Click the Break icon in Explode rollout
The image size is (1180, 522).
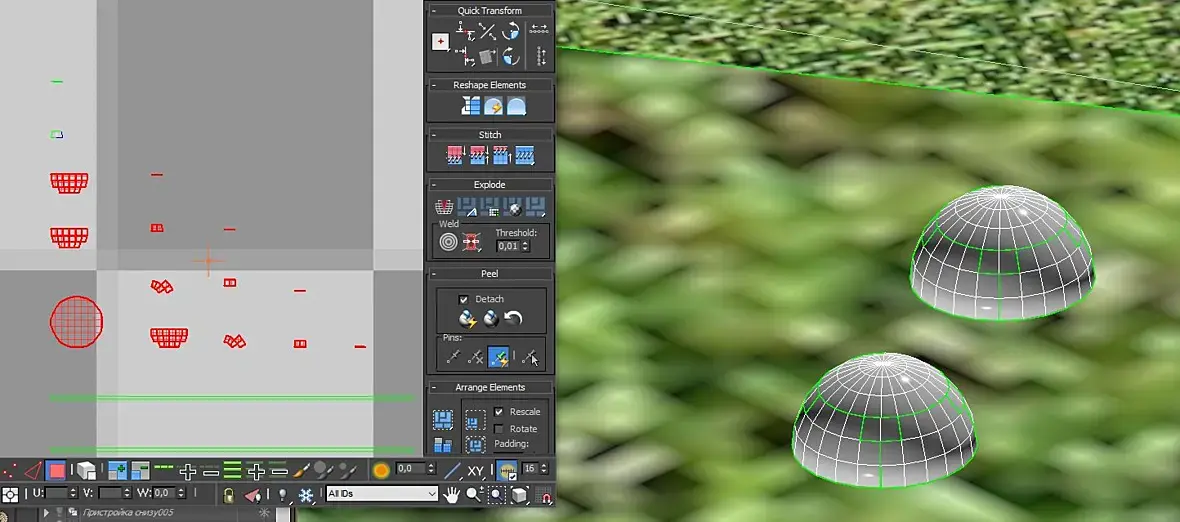coord(444,206)
